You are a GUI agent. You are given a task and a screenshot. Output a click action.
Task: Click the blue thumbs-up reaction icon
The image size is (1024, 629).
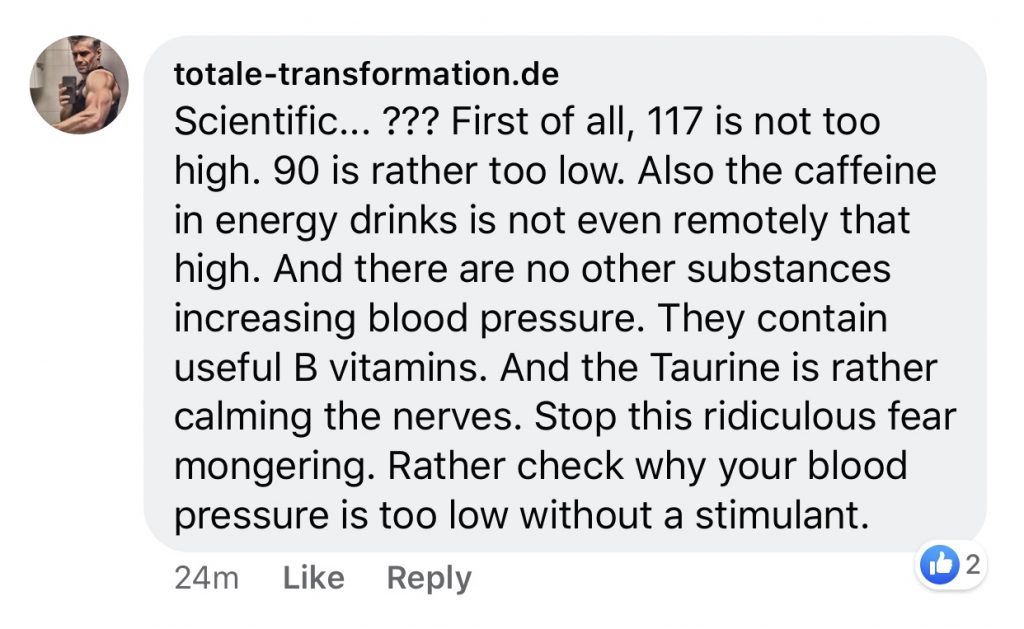939,564
